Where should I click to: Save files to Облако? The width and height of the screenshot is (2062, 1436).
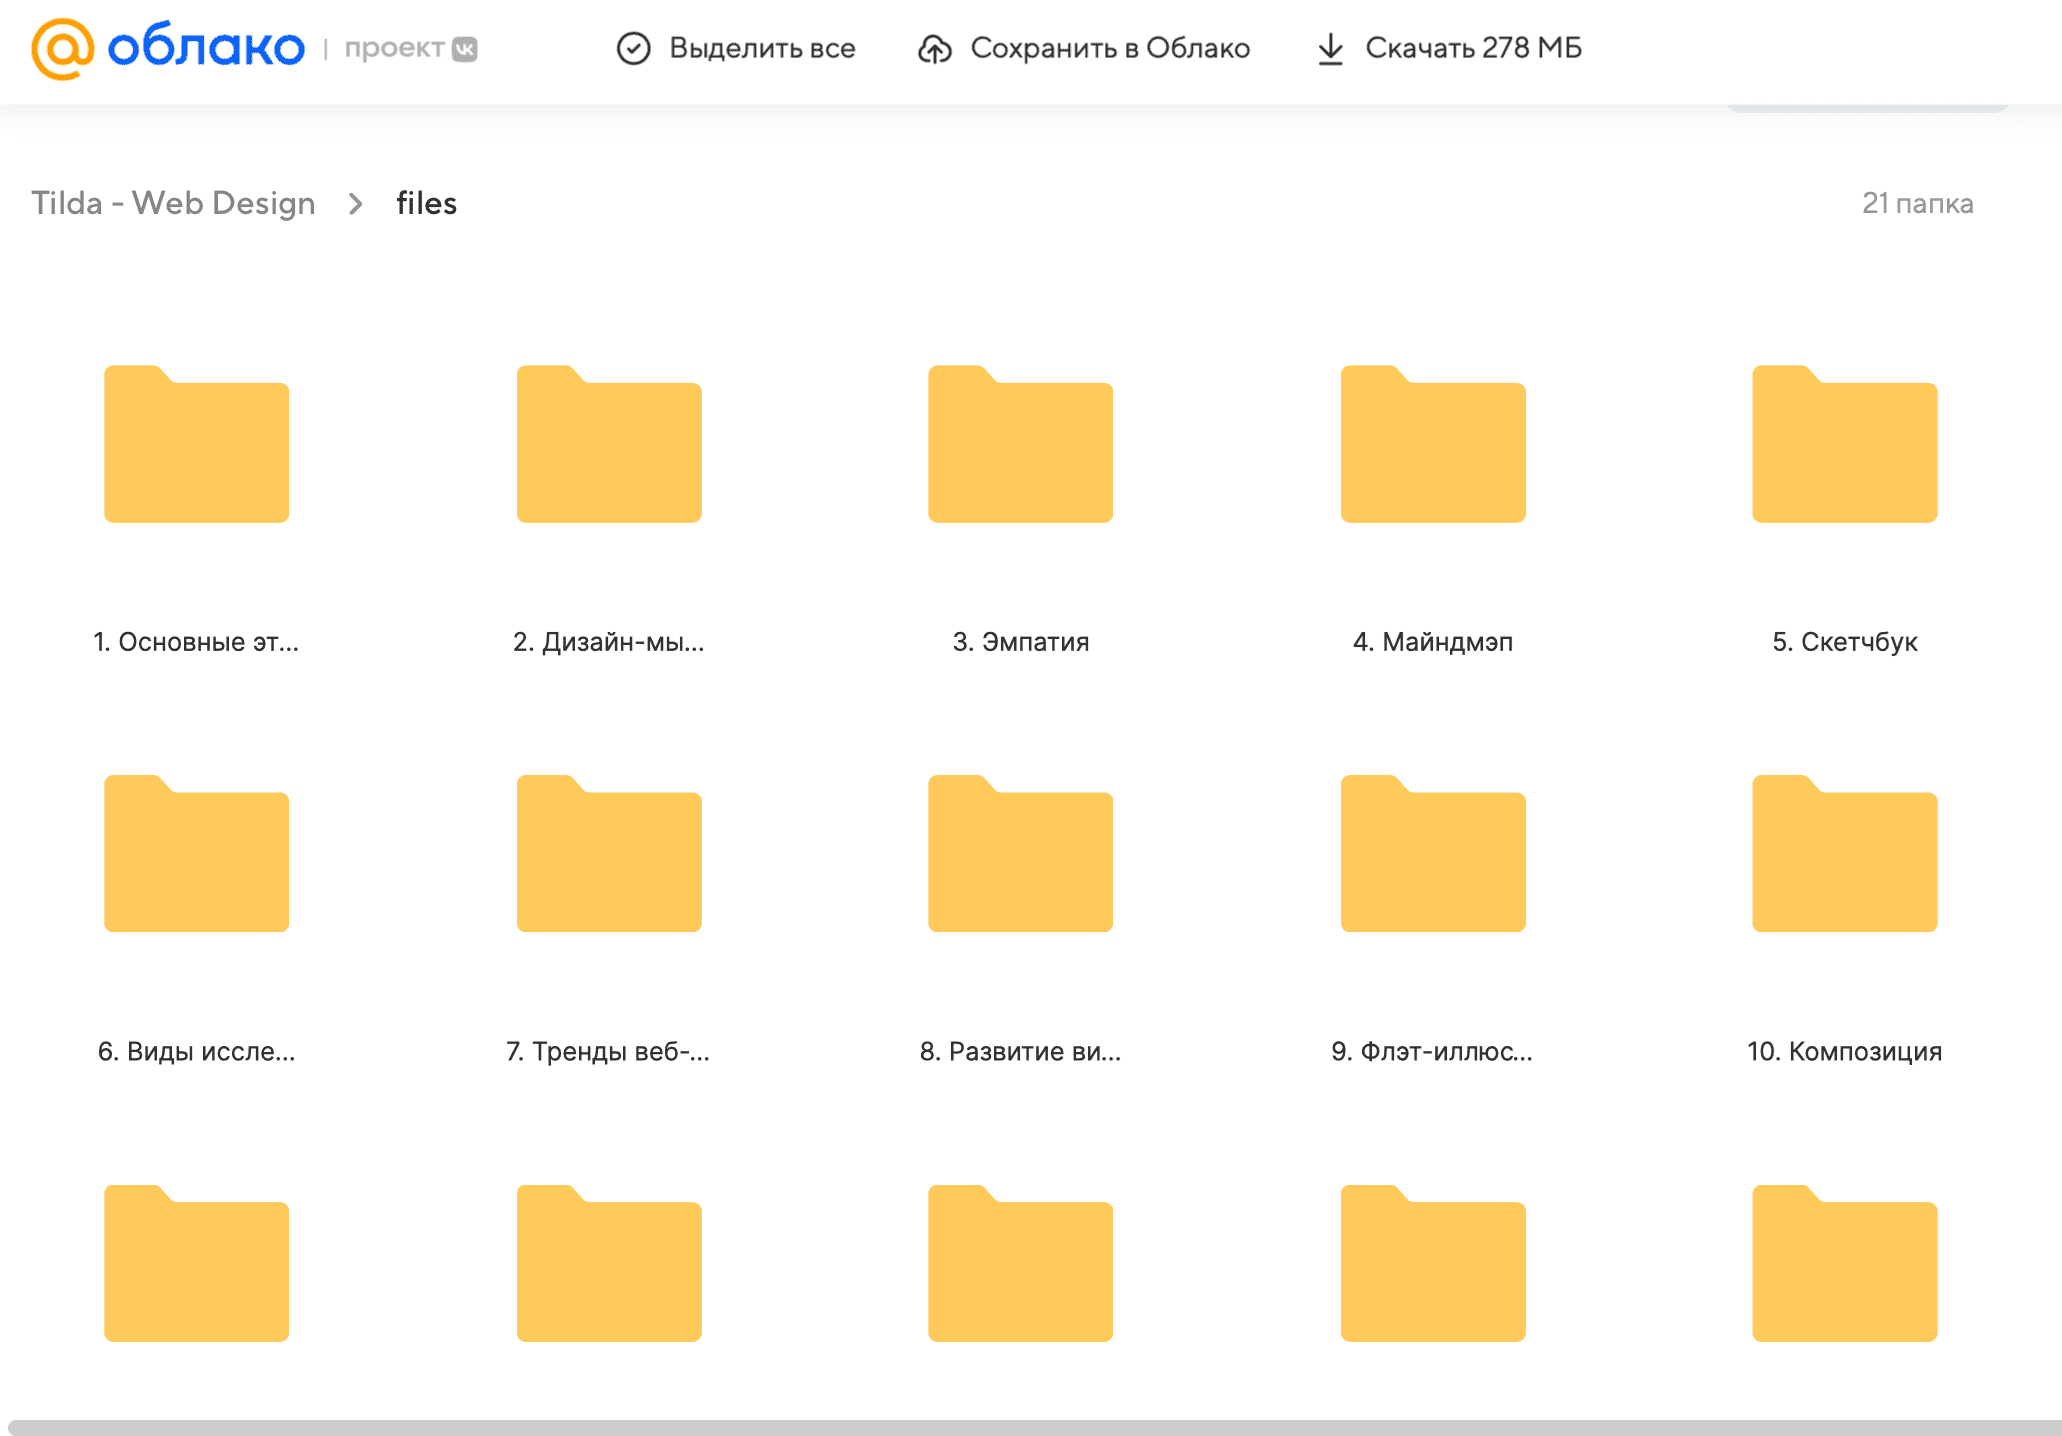[x=1109, y=48]
